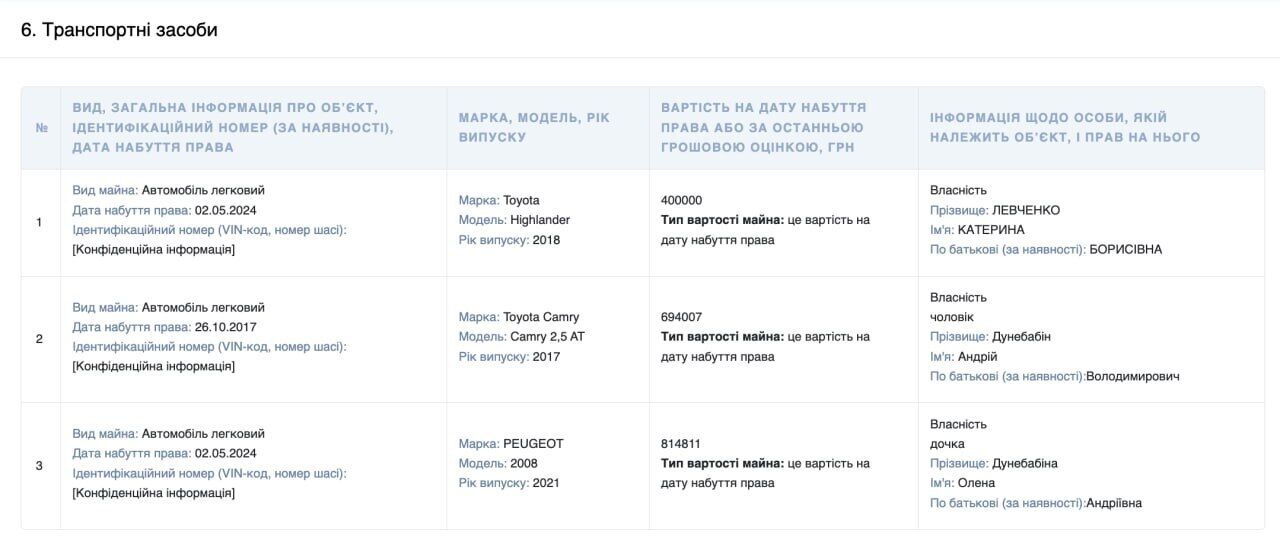
Task: Click the date 26.10.2017 in row two
Action: tap(228, 327)
